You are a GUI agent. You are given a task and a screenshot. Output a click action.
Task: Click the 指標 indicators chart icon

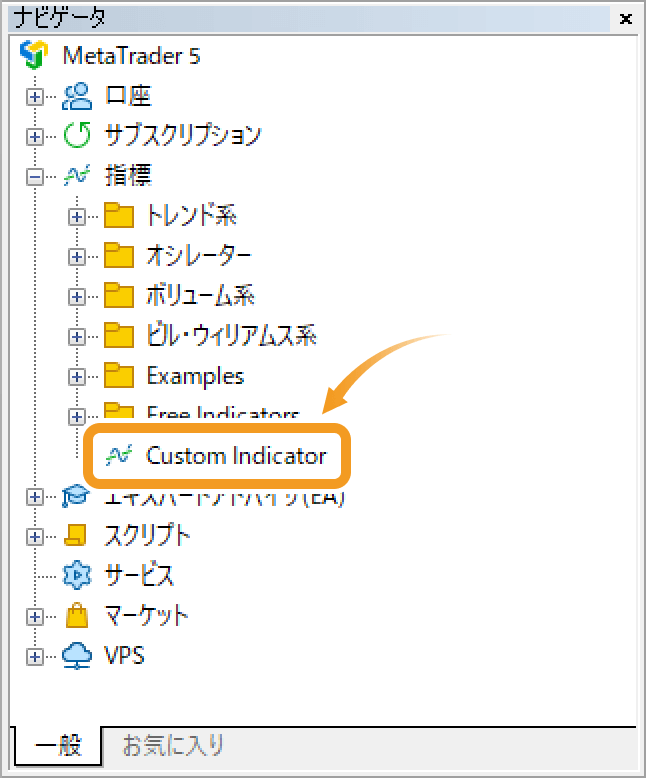[76, 176]
